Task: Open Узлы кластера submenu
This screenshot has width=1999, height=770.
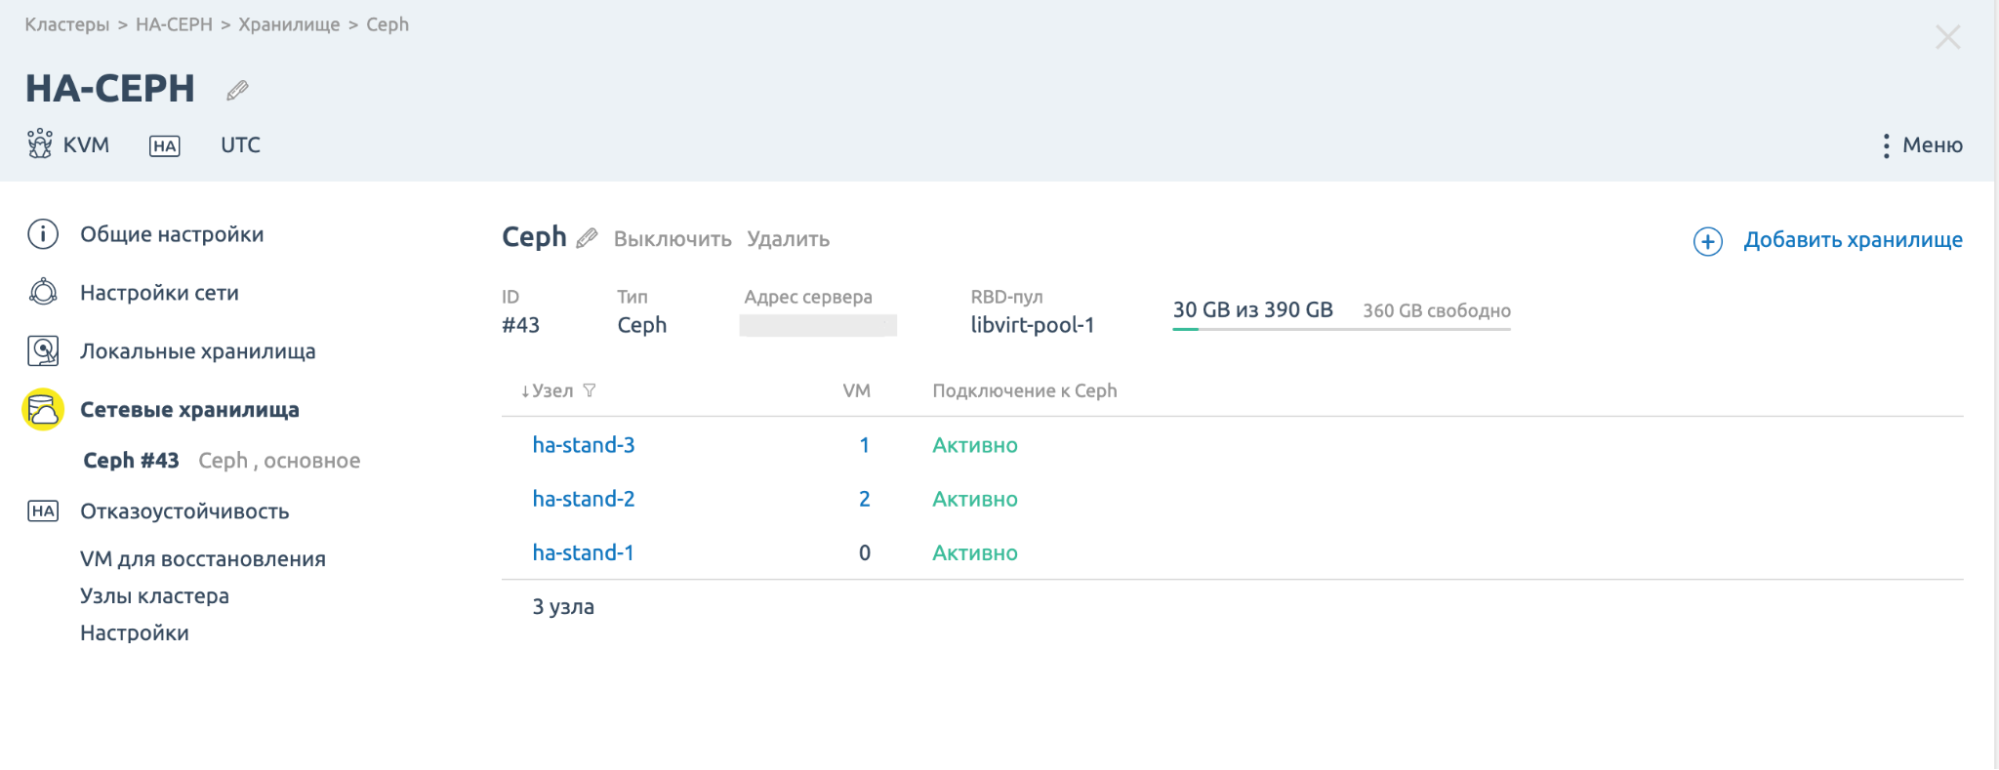Action: point(155,596)
